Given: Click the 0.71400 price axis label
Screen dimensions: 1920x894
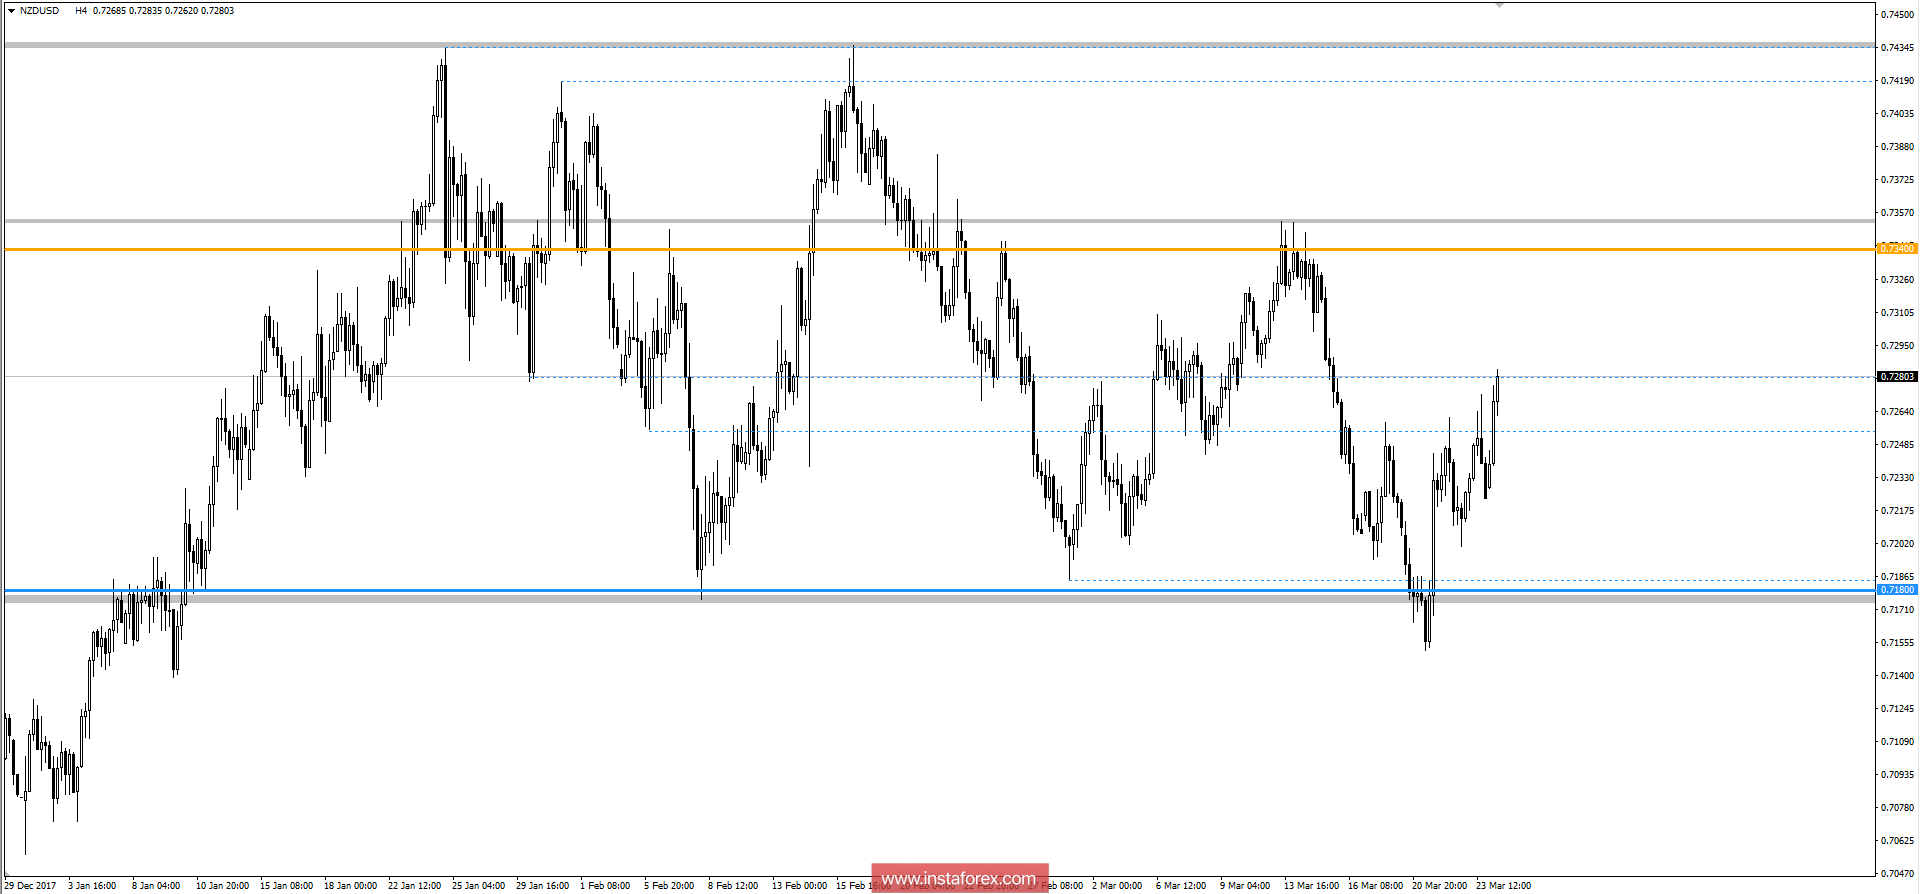Looking at the screenshot, I should click(1898, 676).
